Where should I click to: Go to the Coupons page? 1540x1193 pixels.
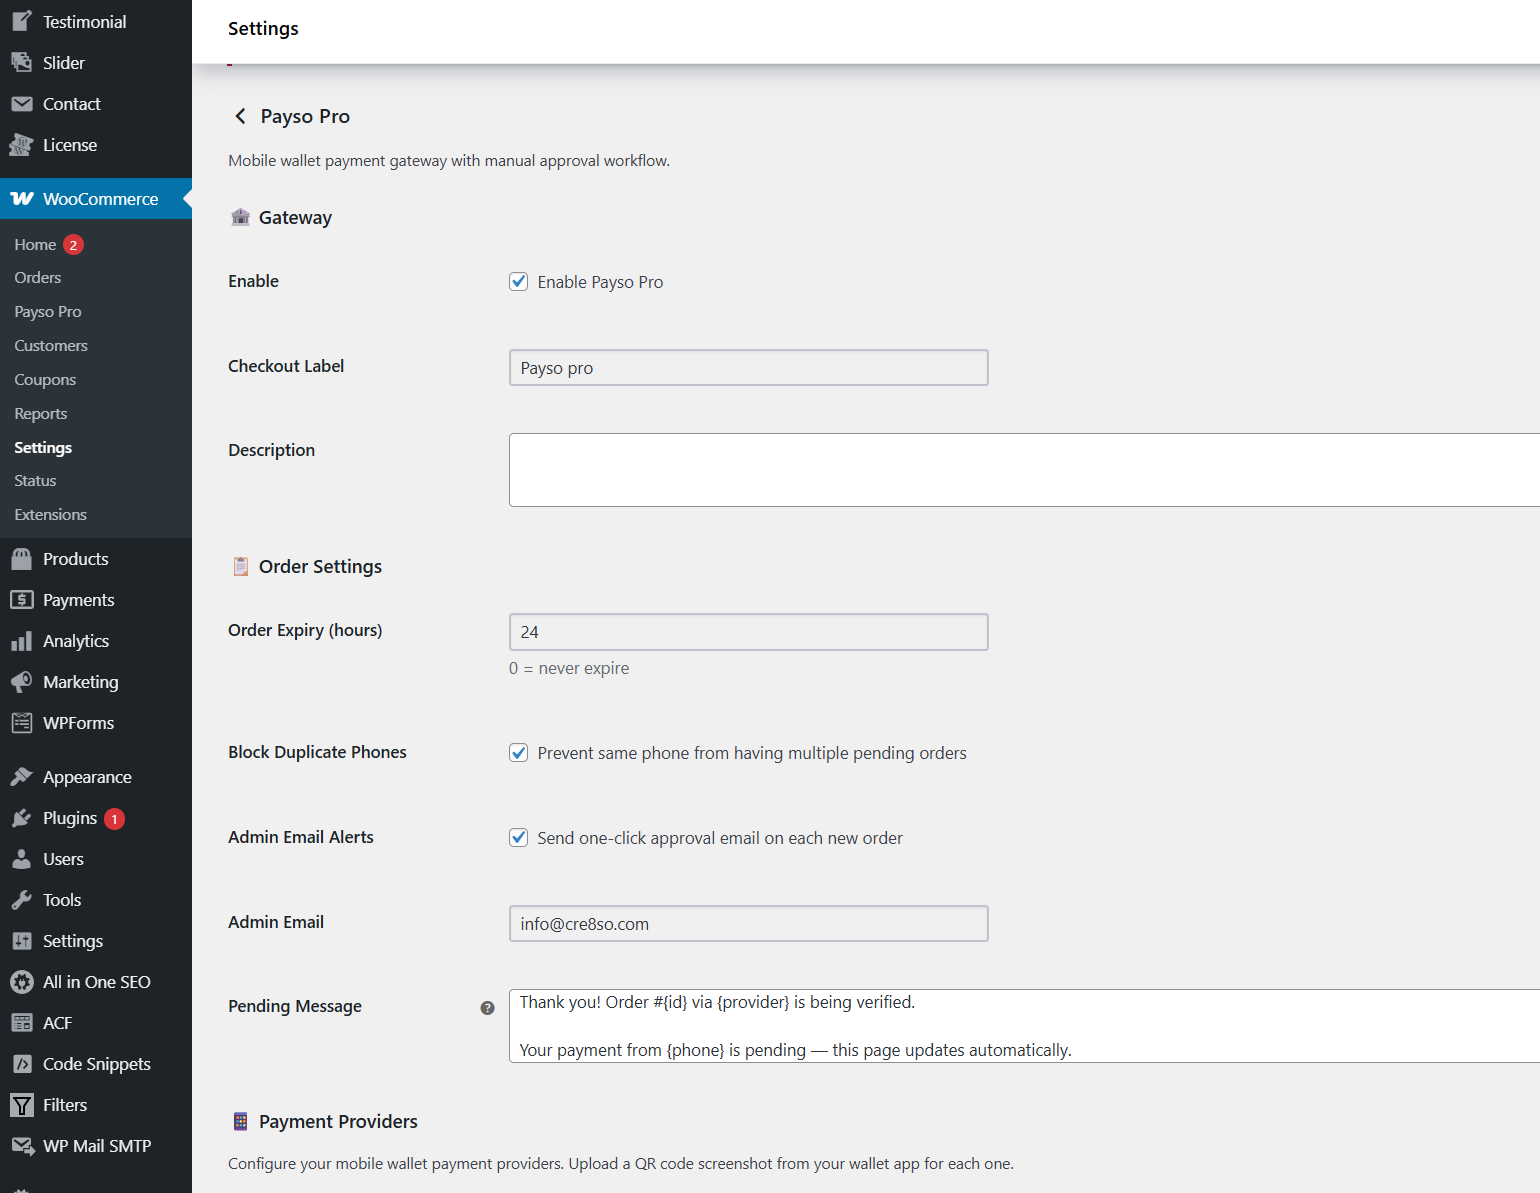pos(45,379)
